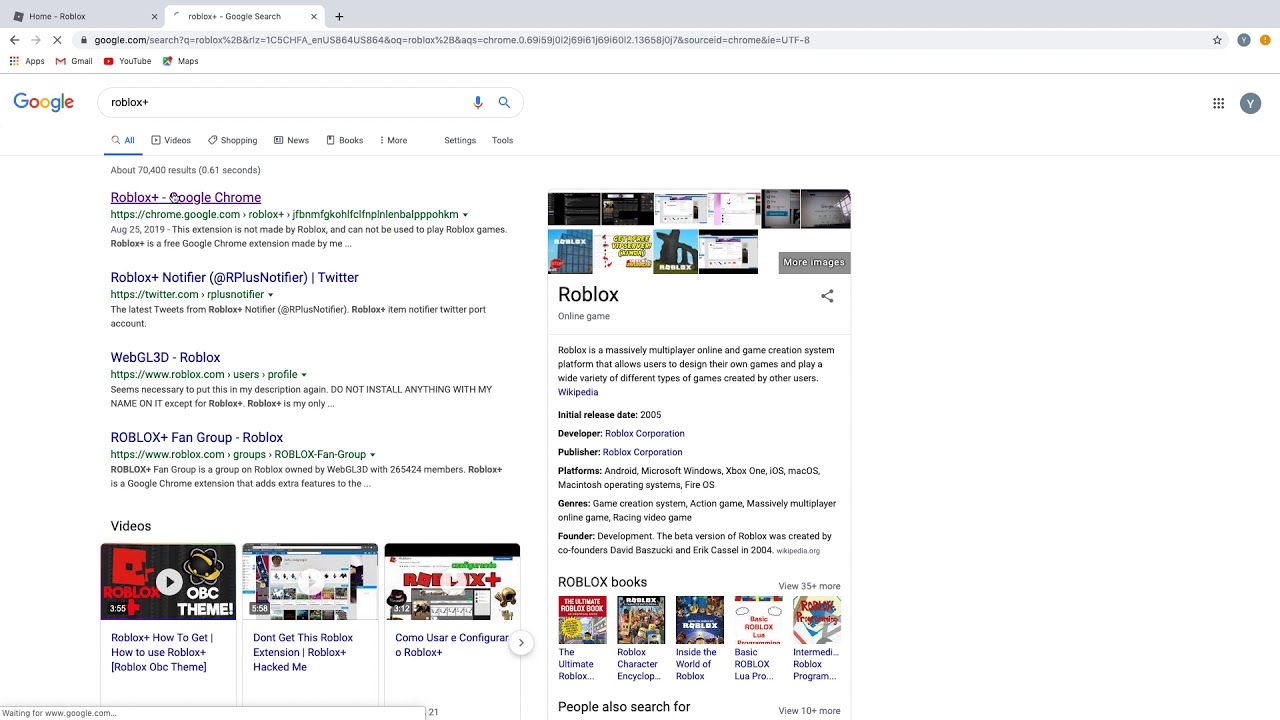Select the Books results tab

click(x=345, y=140)
